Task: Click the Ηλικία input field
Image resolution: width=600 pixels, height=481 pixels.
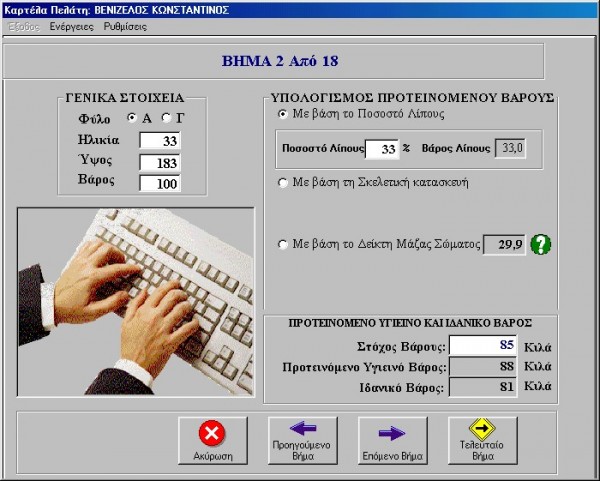Action: pyautogui.click(x=160, y=140)
